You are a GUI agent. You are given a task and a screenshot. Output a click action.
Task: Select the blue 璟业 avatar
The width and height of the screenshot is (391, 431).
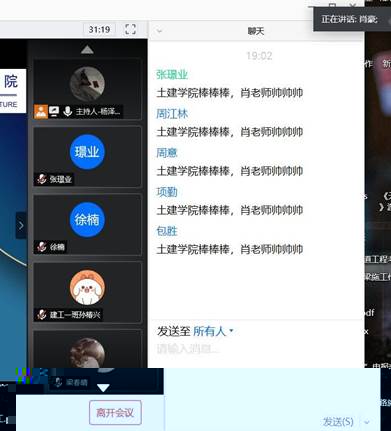point(87,152)
